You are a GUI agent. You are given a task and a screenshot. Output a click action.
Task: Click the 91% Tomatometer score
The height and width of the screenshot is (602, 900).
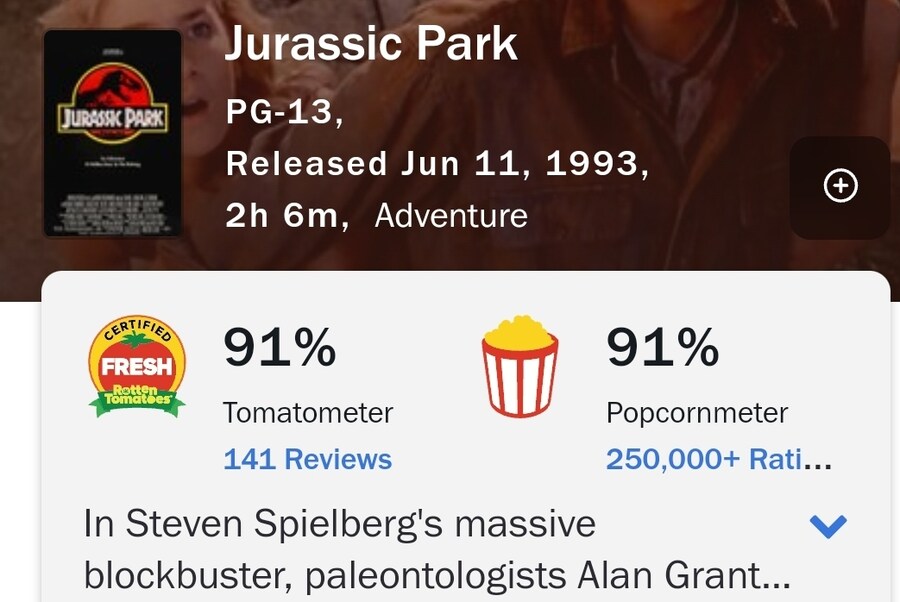pyautogui.click(x=280, y=347)
